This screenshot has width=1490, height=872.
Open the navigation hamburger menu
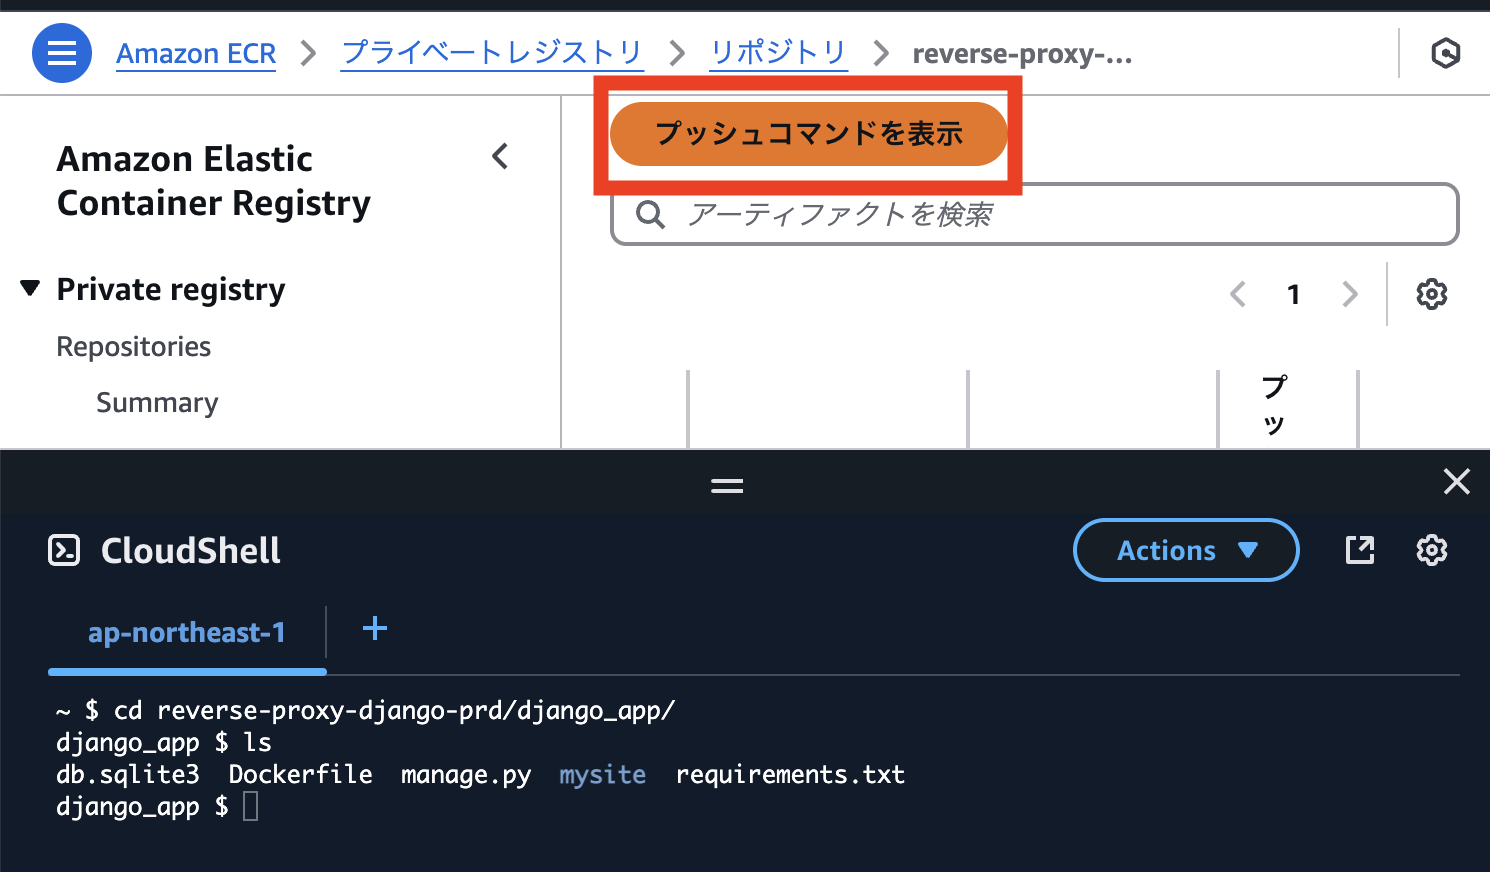point(61,52)
